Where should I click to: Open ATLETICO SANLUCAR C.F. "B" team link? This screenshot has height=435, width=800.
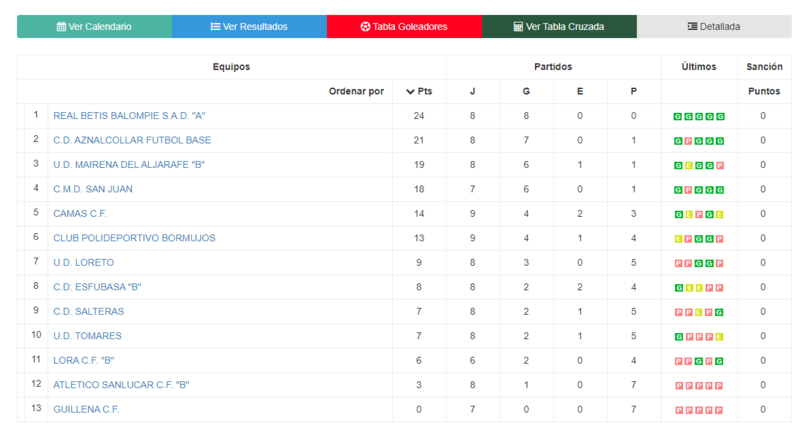click(x=121, y=385)
